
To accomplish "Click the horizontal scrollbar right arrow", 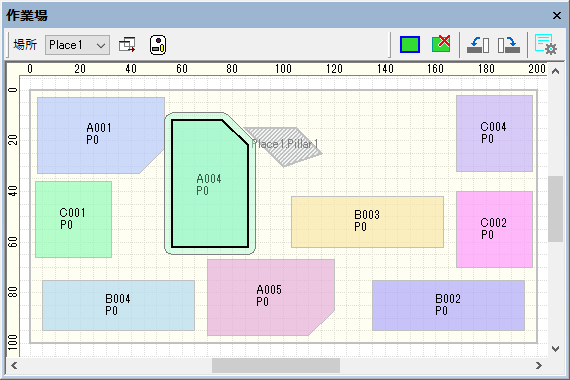I will tap(539, 365).
